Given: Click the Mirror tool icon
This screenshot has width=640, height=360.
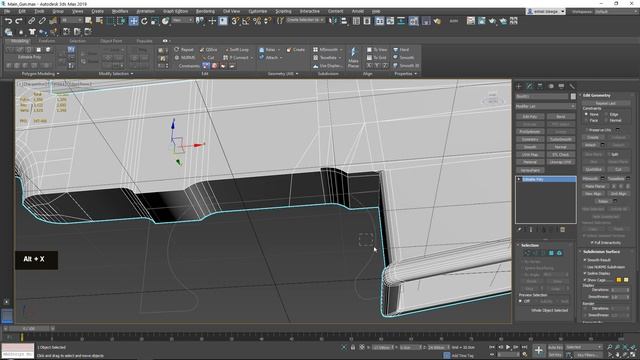Looking at the screenshot, I should point(333,21).
